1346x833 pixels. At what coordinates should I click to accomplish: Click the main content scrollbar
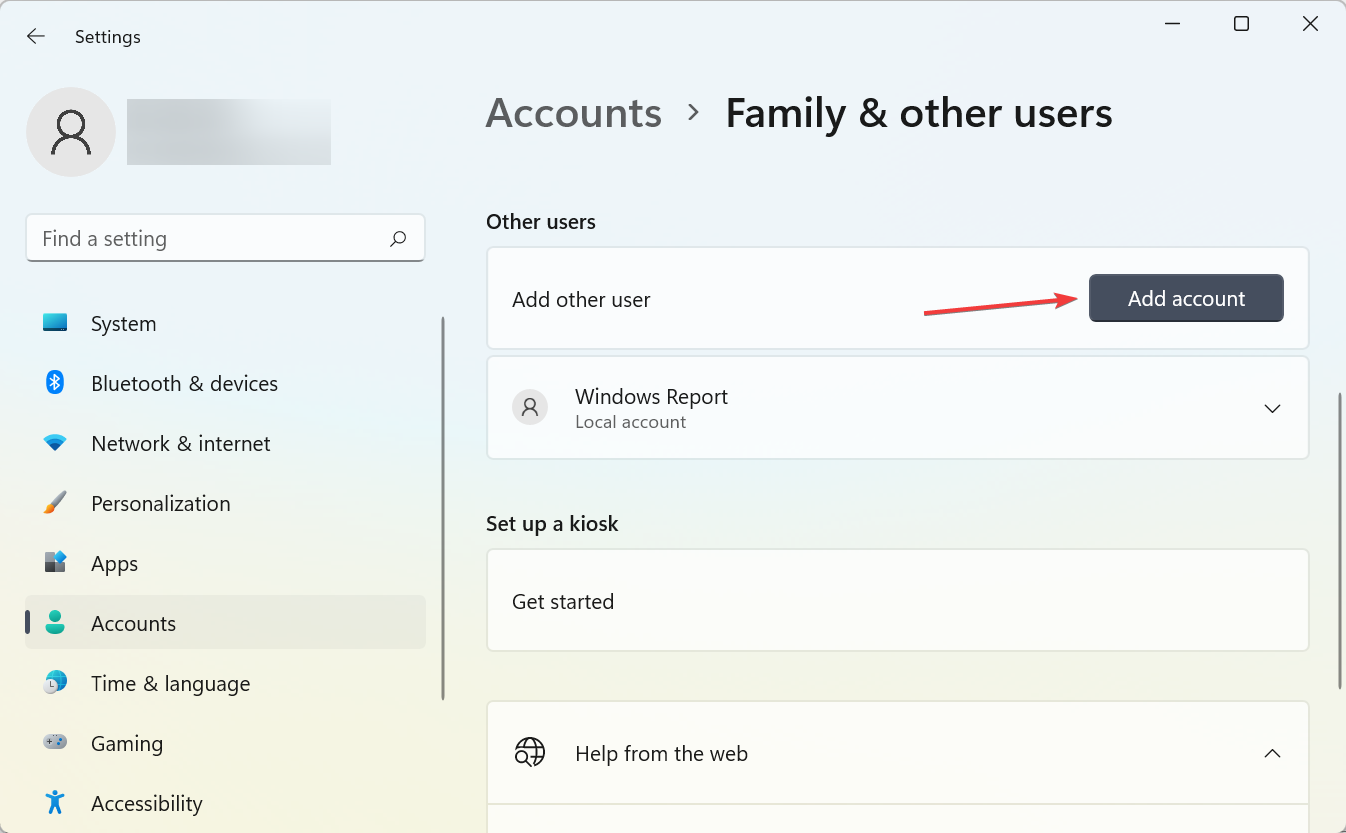point(1340,541)
